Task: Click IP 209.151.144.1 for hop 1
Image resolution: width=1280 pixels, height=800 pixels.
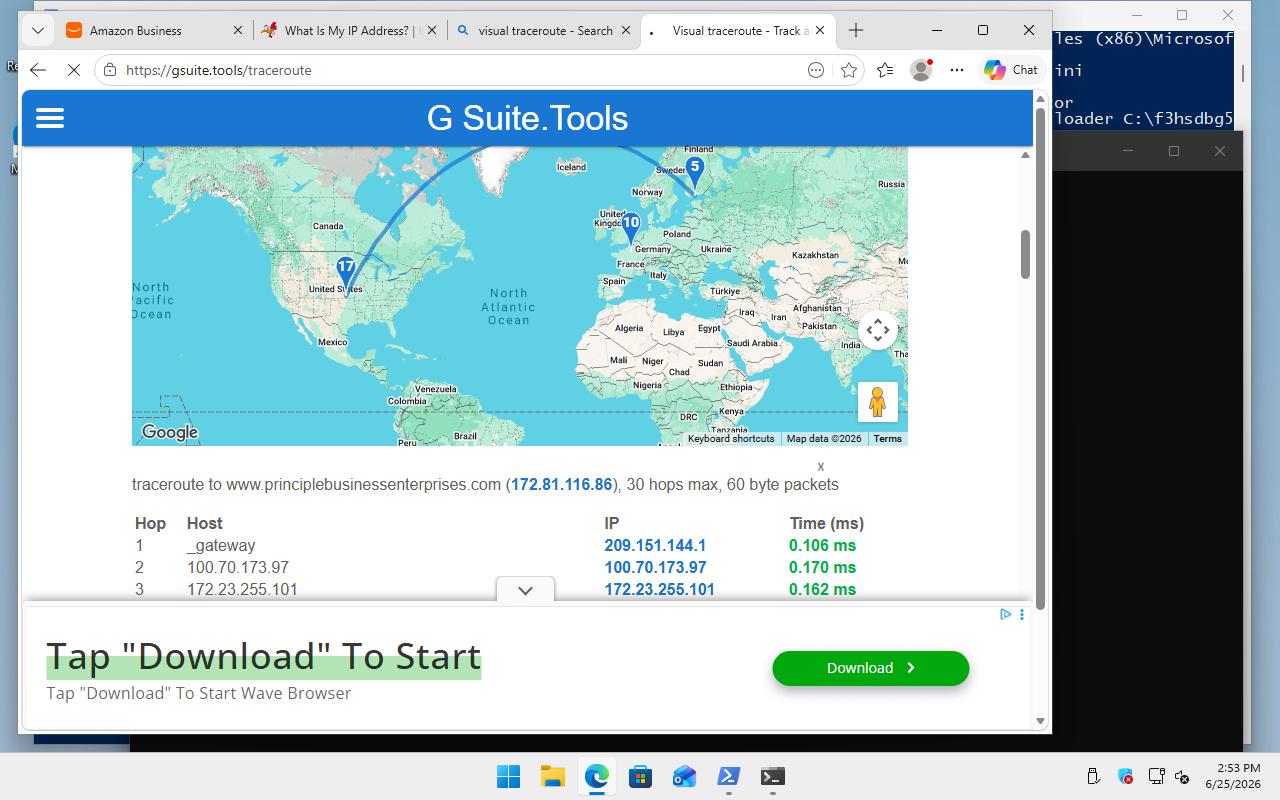Action: pyautogui.click(x=655, y=546)
